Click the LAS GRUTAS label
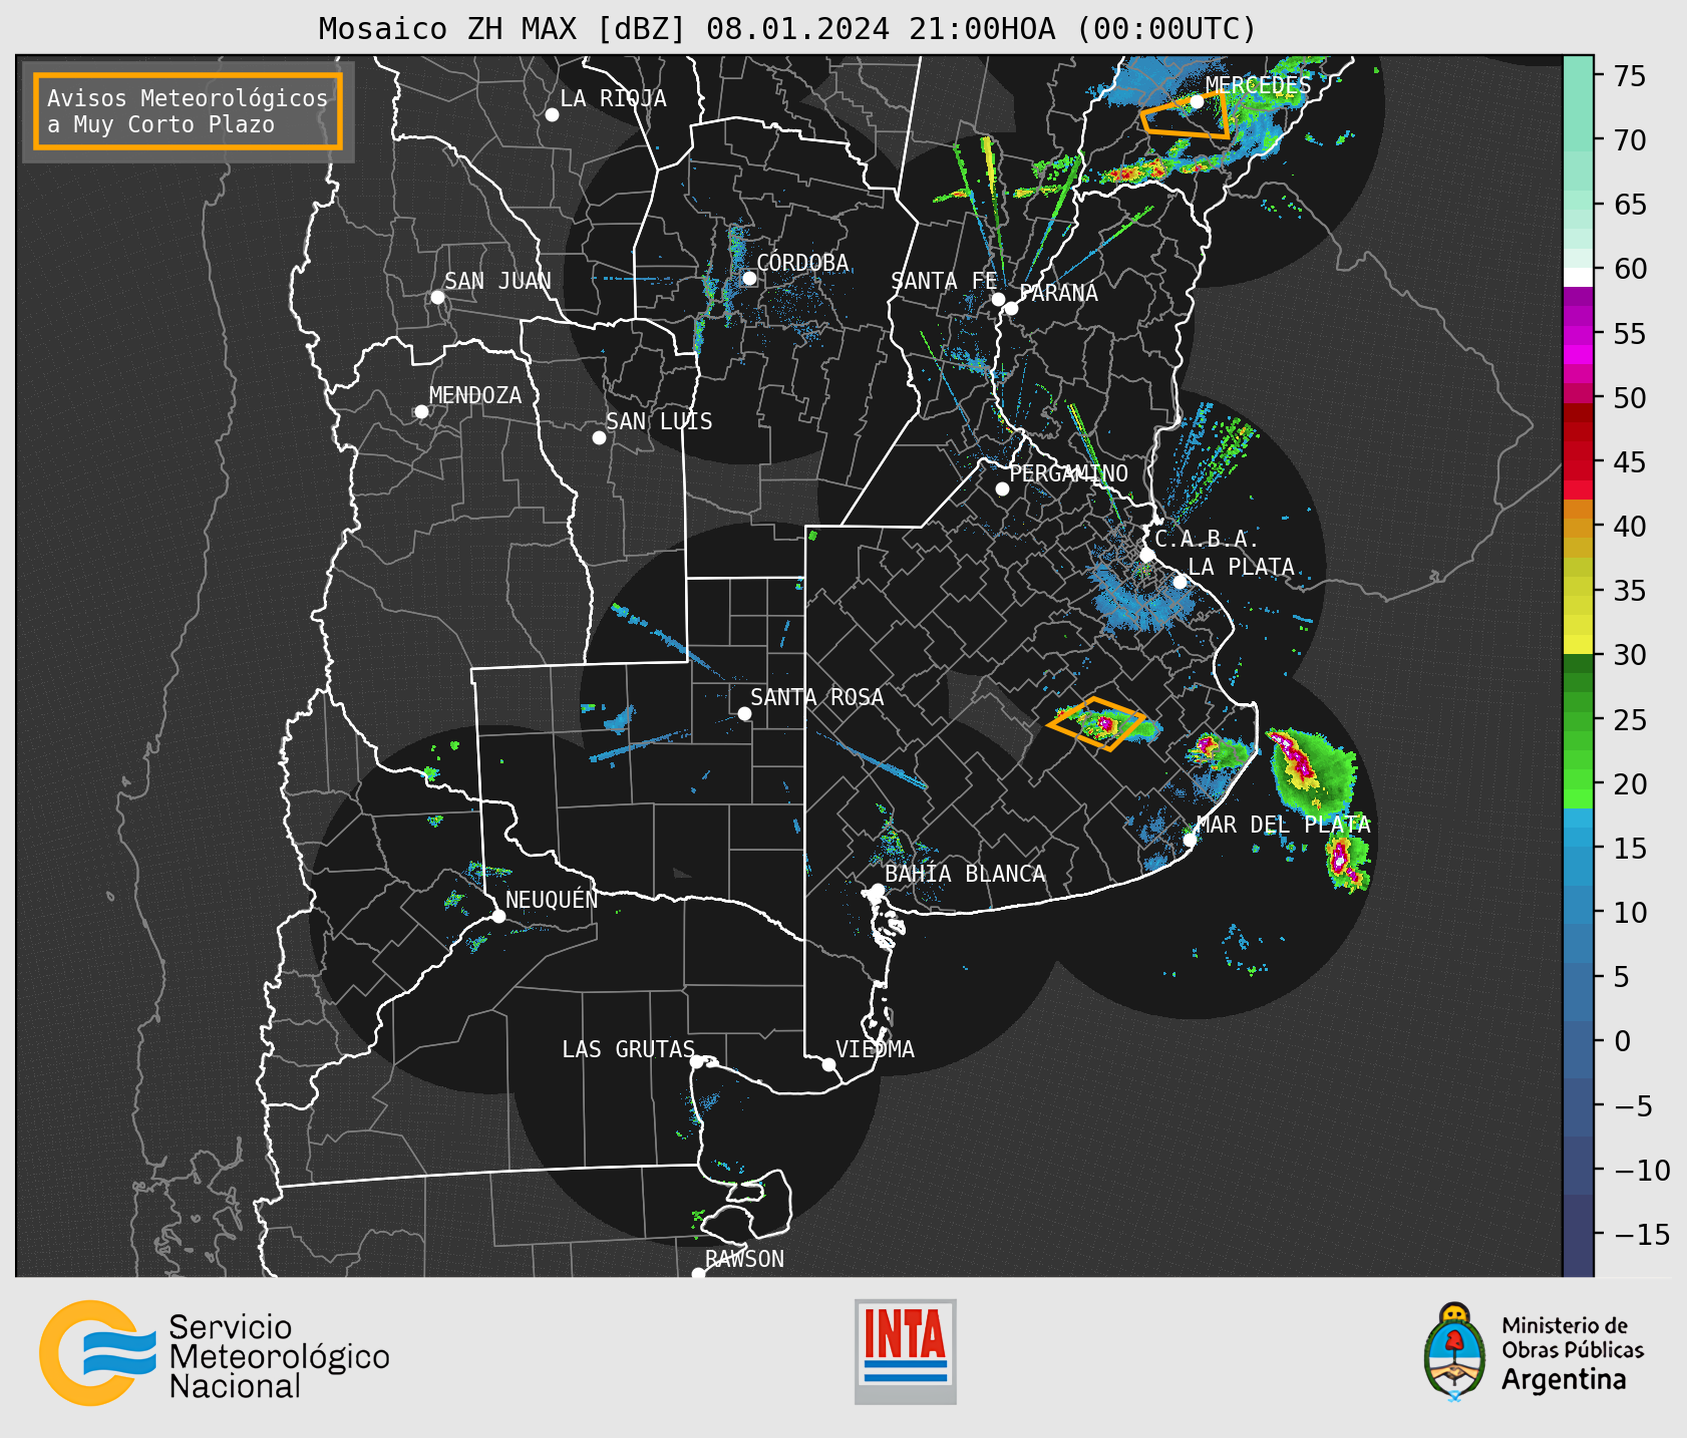 [628, 1049]
